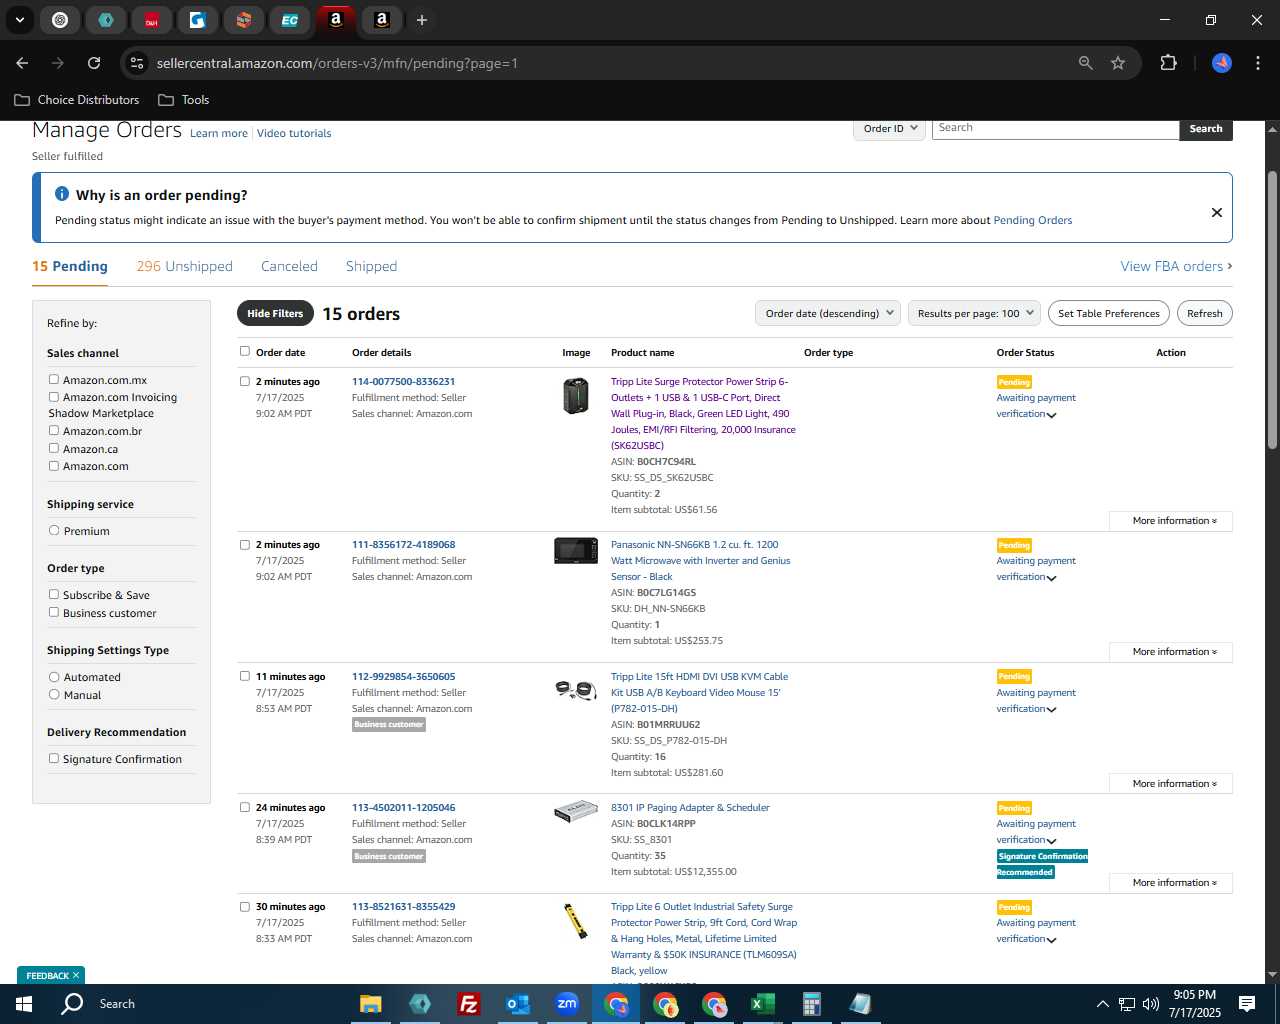Check the Amazon.com.mx filter

click(54, 379)
